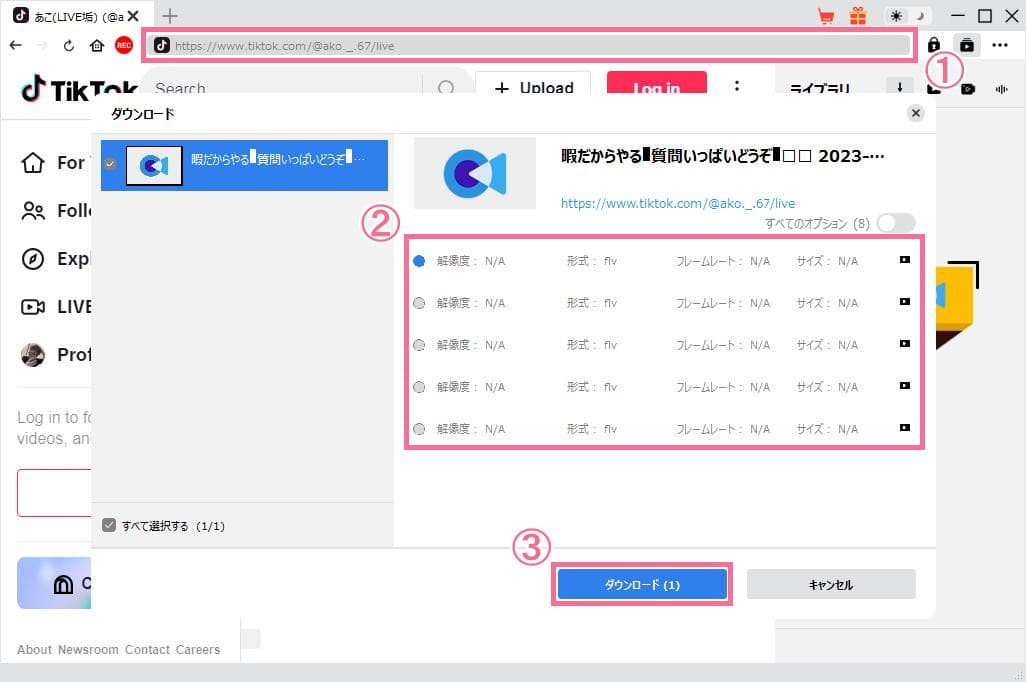Start recording with red REC icon
The image size is (1026, 682).
coord(124,45)
